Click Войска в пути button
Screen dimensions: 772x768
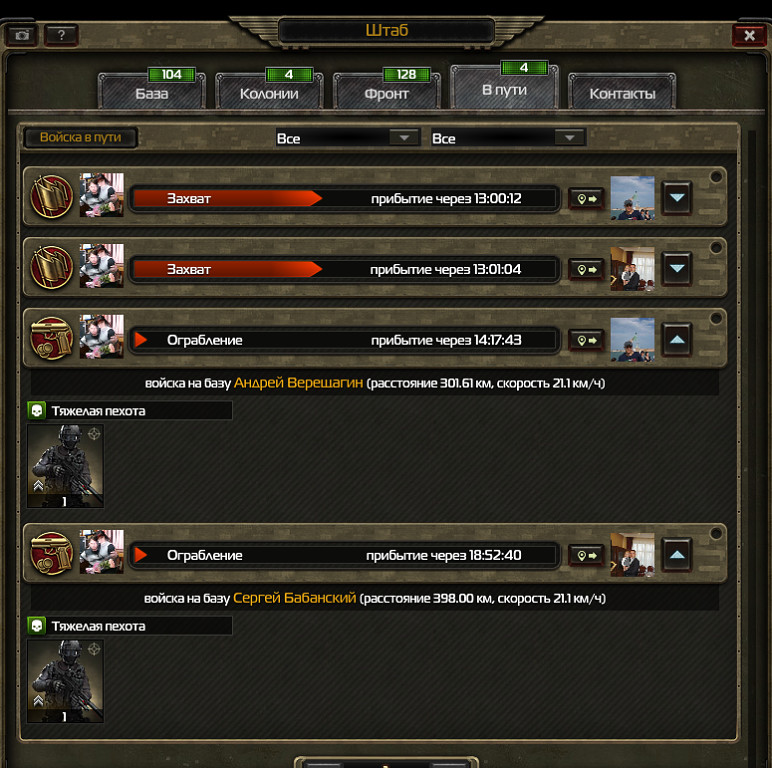click(80, 137)
